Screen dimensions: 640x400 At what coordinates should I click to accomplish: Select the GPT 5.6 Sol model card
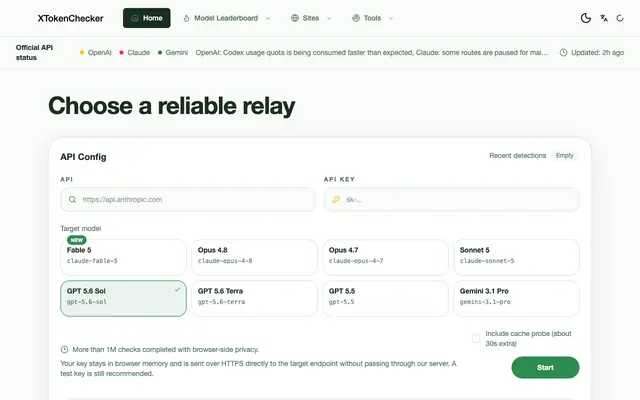123,298
